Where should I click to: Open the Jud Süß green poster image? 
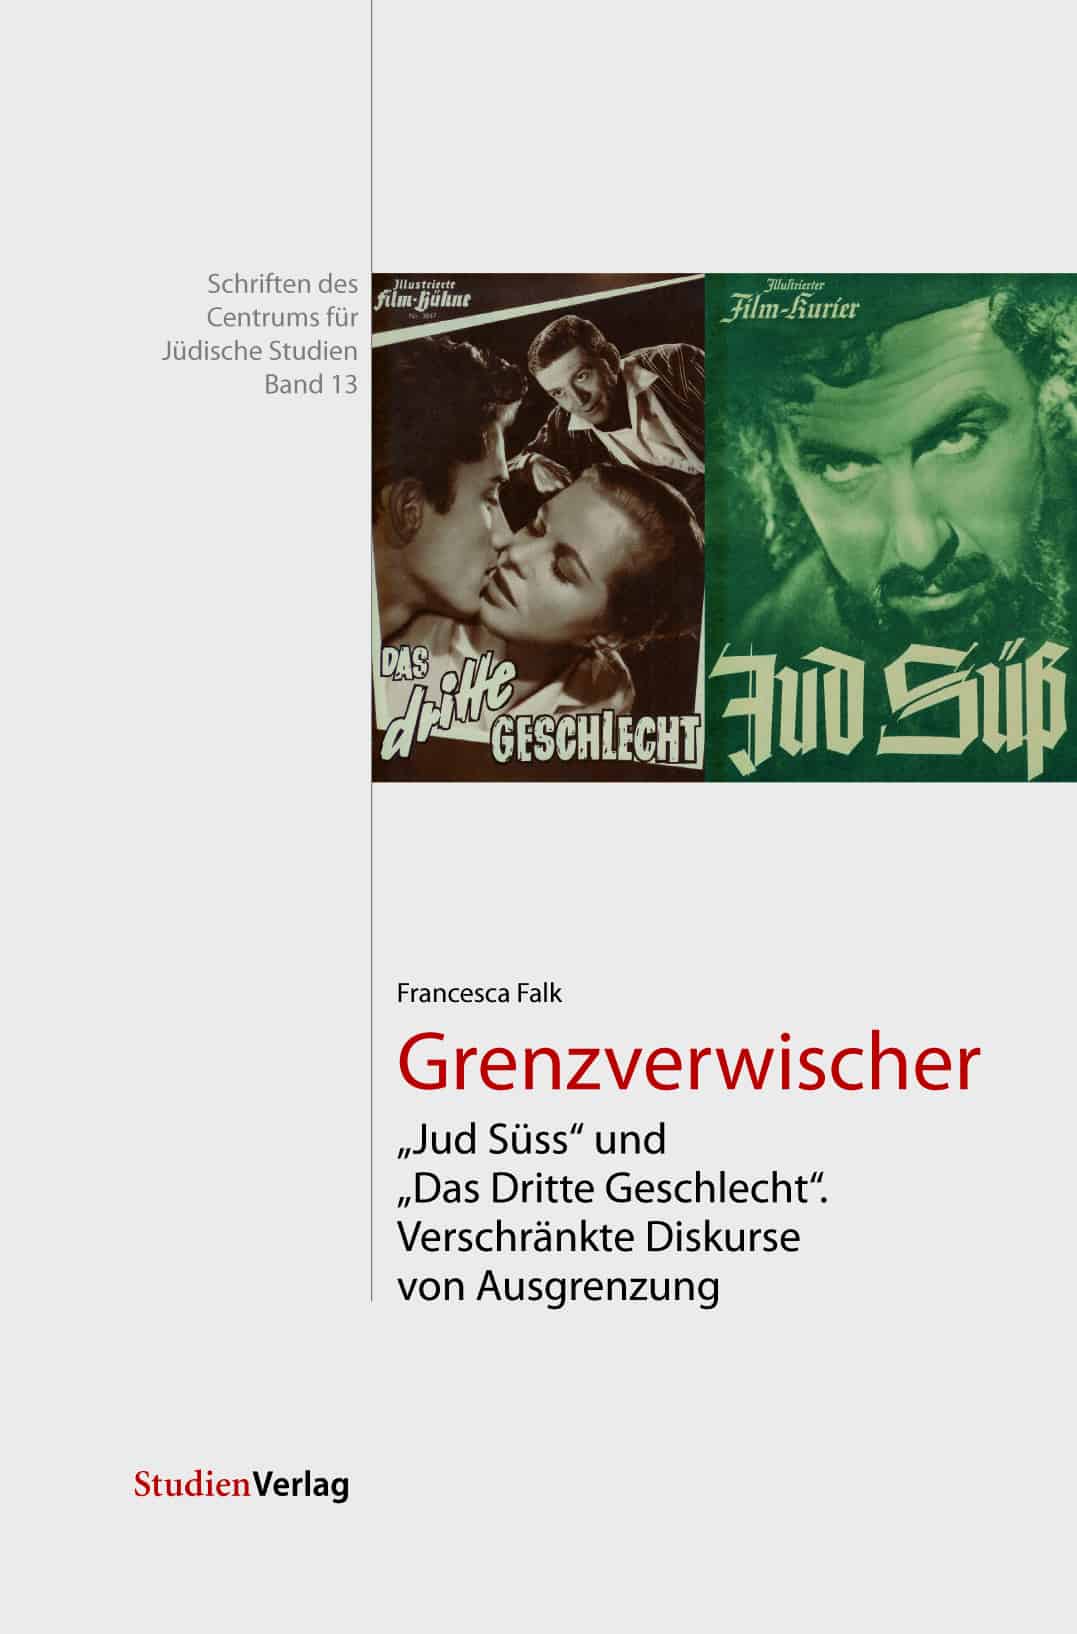(891, 527)
